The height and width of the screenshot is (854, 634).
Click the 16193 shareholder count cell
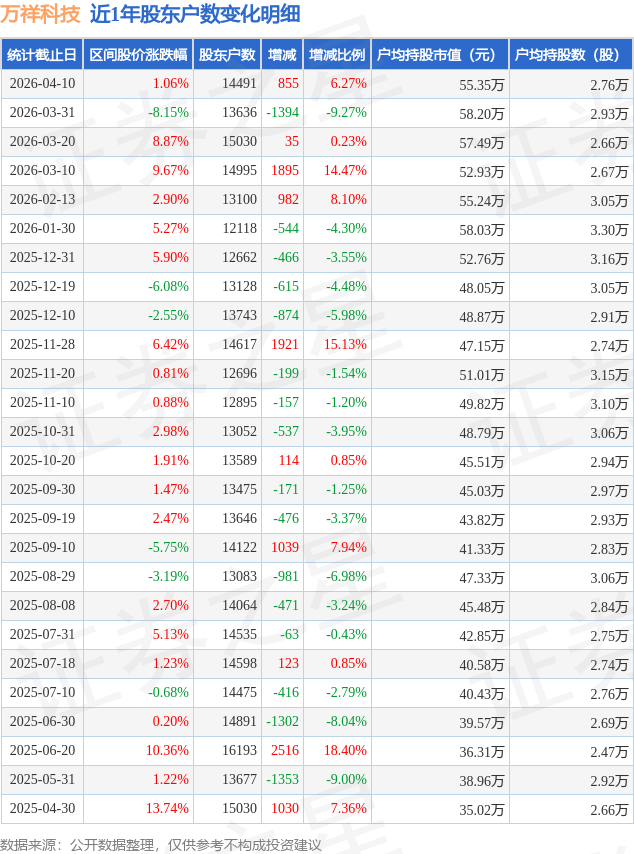(239, 751)
